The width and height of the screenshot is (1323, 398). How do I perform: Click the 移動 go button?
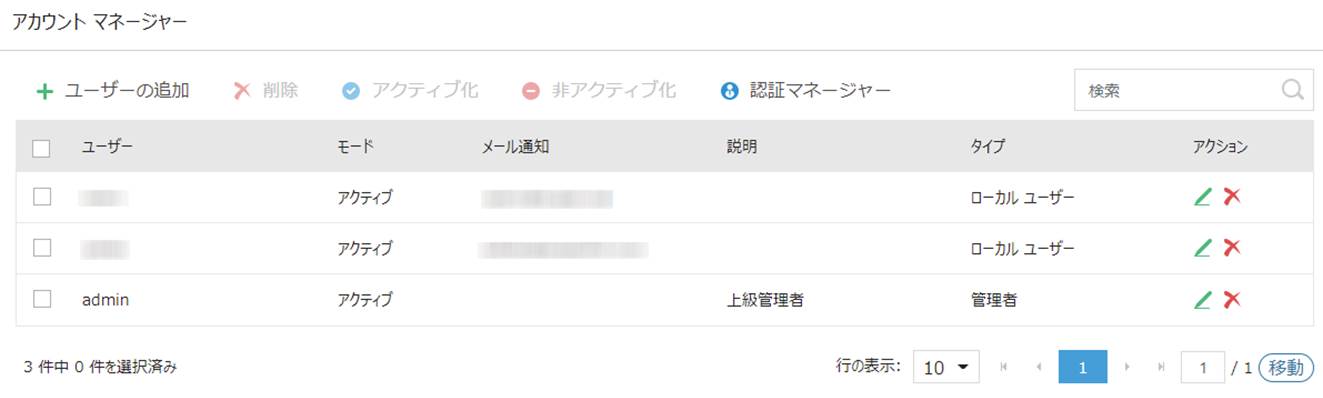(1285, 367)
